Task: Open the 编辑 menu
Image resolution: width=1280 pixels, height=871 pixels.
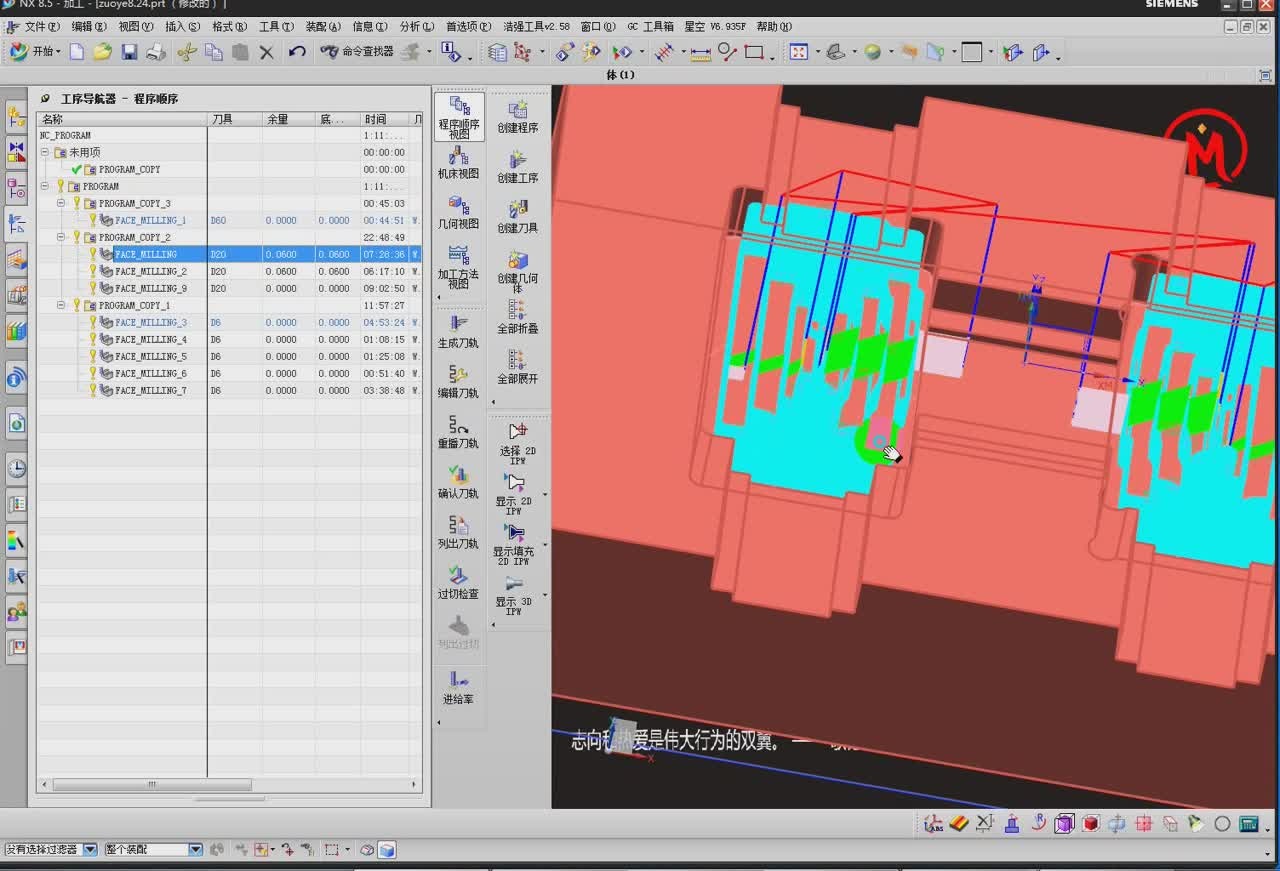Action: [89, 27]
